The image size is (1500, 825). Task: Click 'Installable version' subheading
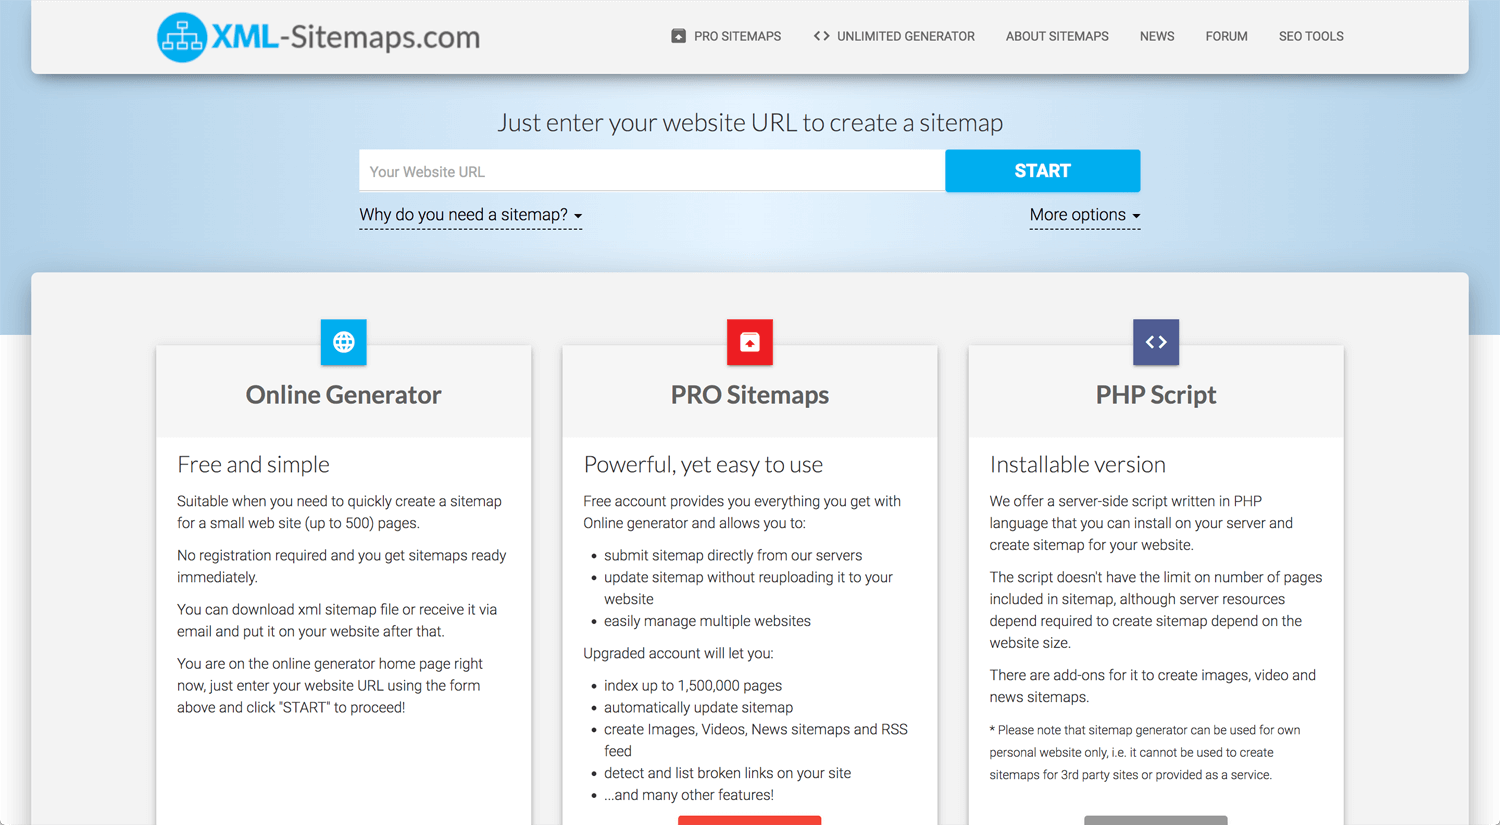[1077, 464]
